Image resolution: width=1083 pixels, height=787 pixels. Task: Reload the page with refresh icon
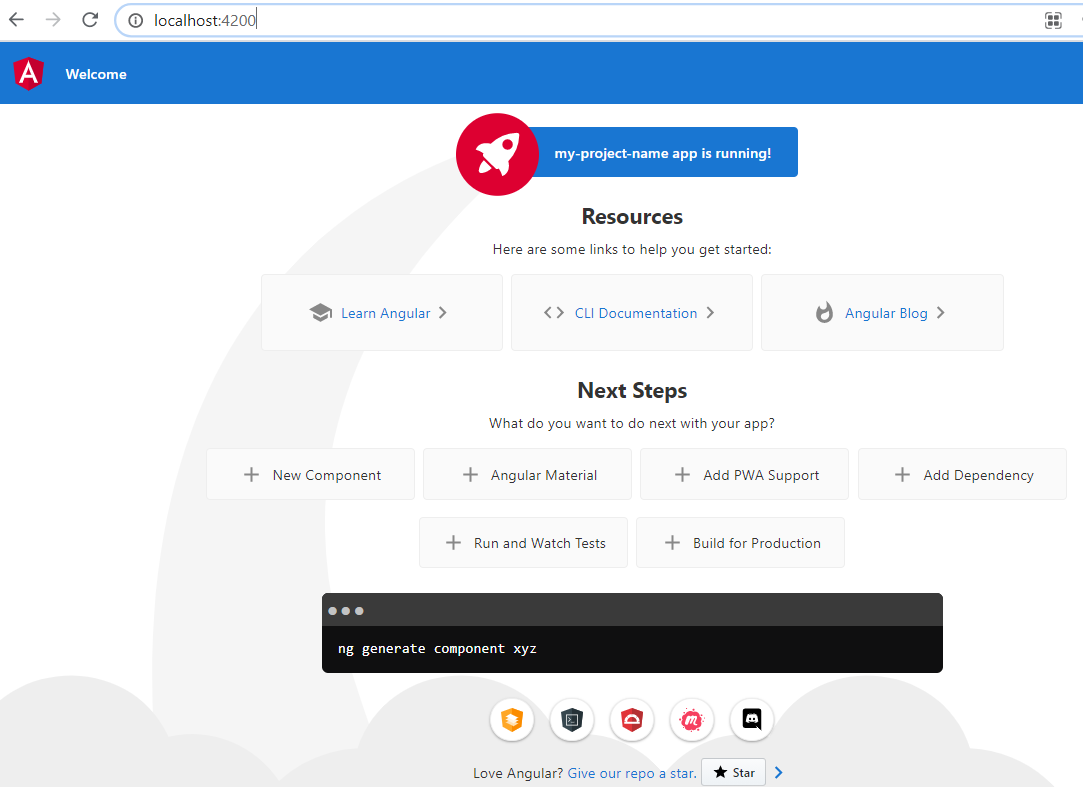tap(90, 20)
